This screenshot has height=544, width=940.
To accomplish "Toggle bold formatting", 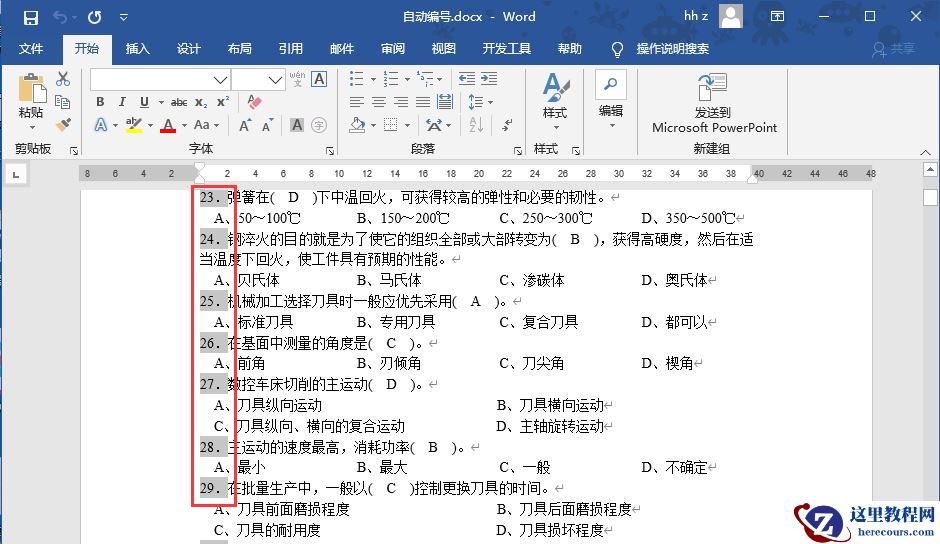I will (100, 102).
